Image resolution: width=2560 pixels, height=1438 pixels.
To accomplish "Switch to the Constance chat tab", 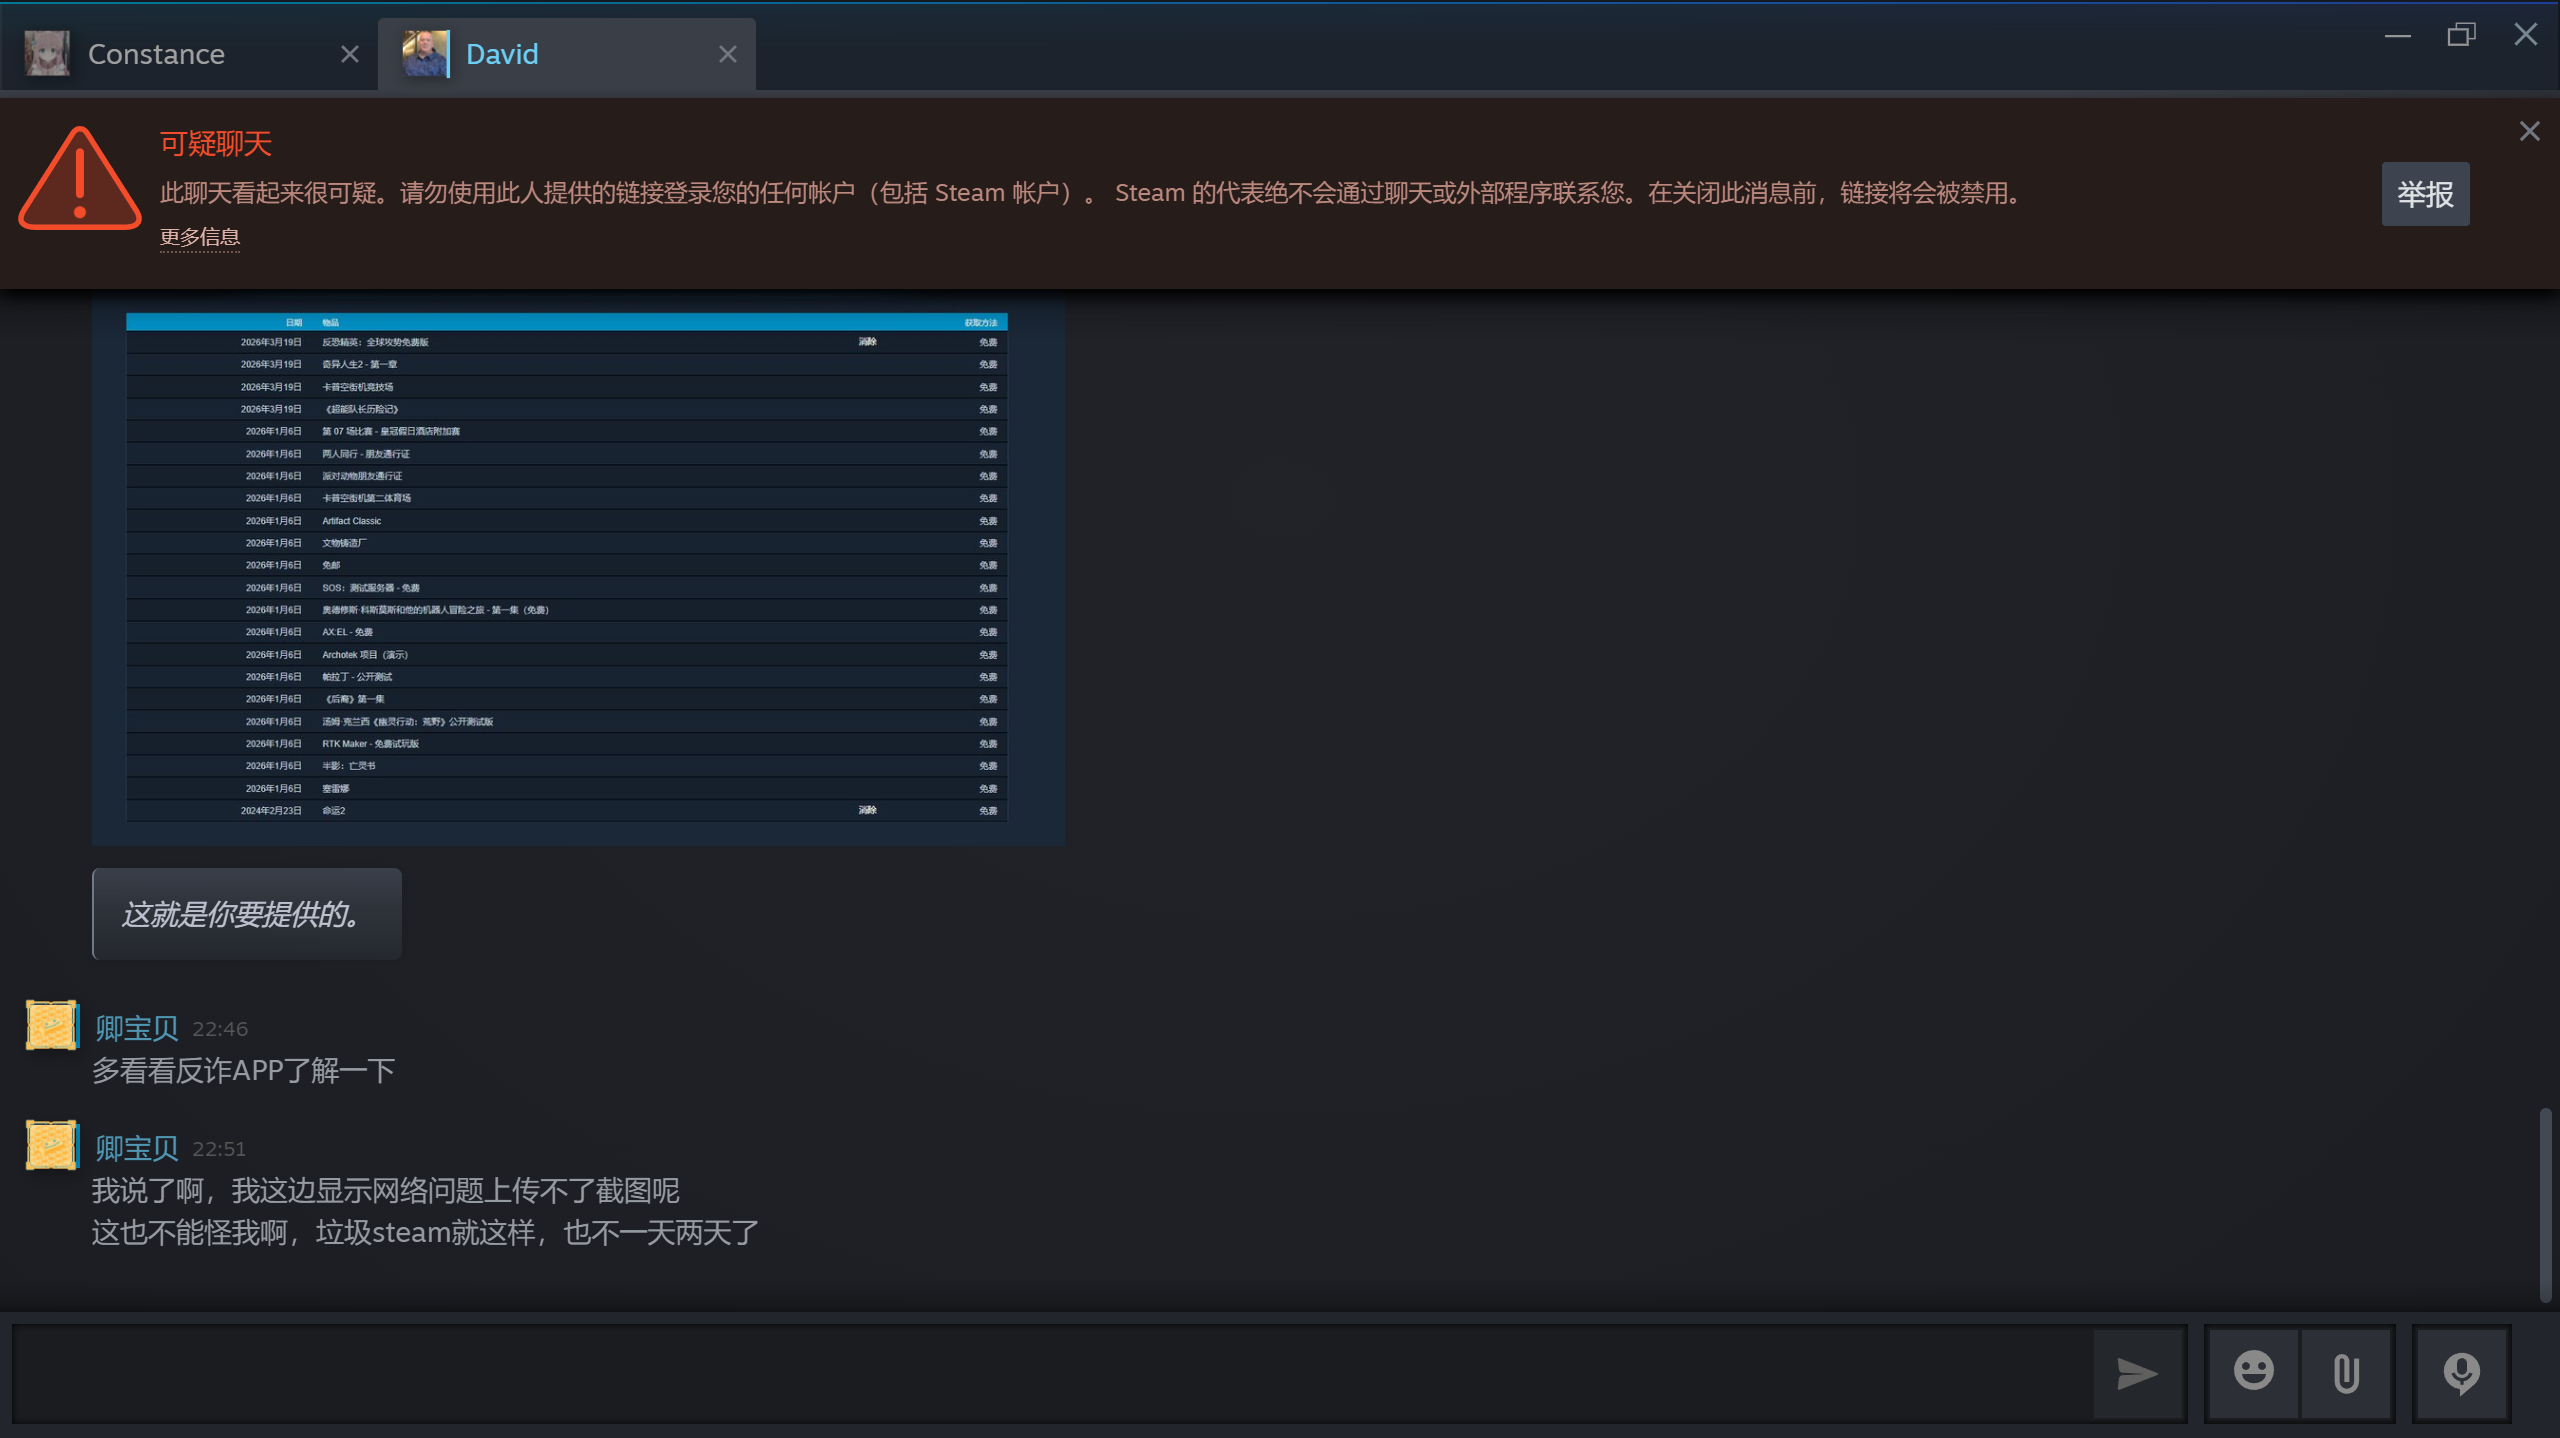I will tap(156, 54).
